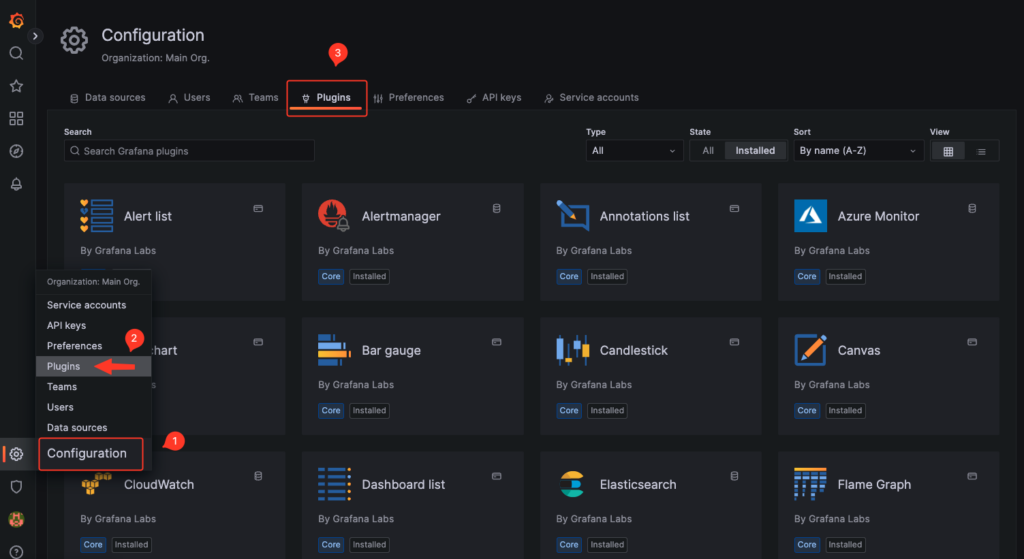The width and height of the screenshot is (1024, 559).
Task: Open the Annotations list plugin icon
Action: [573, 216]
